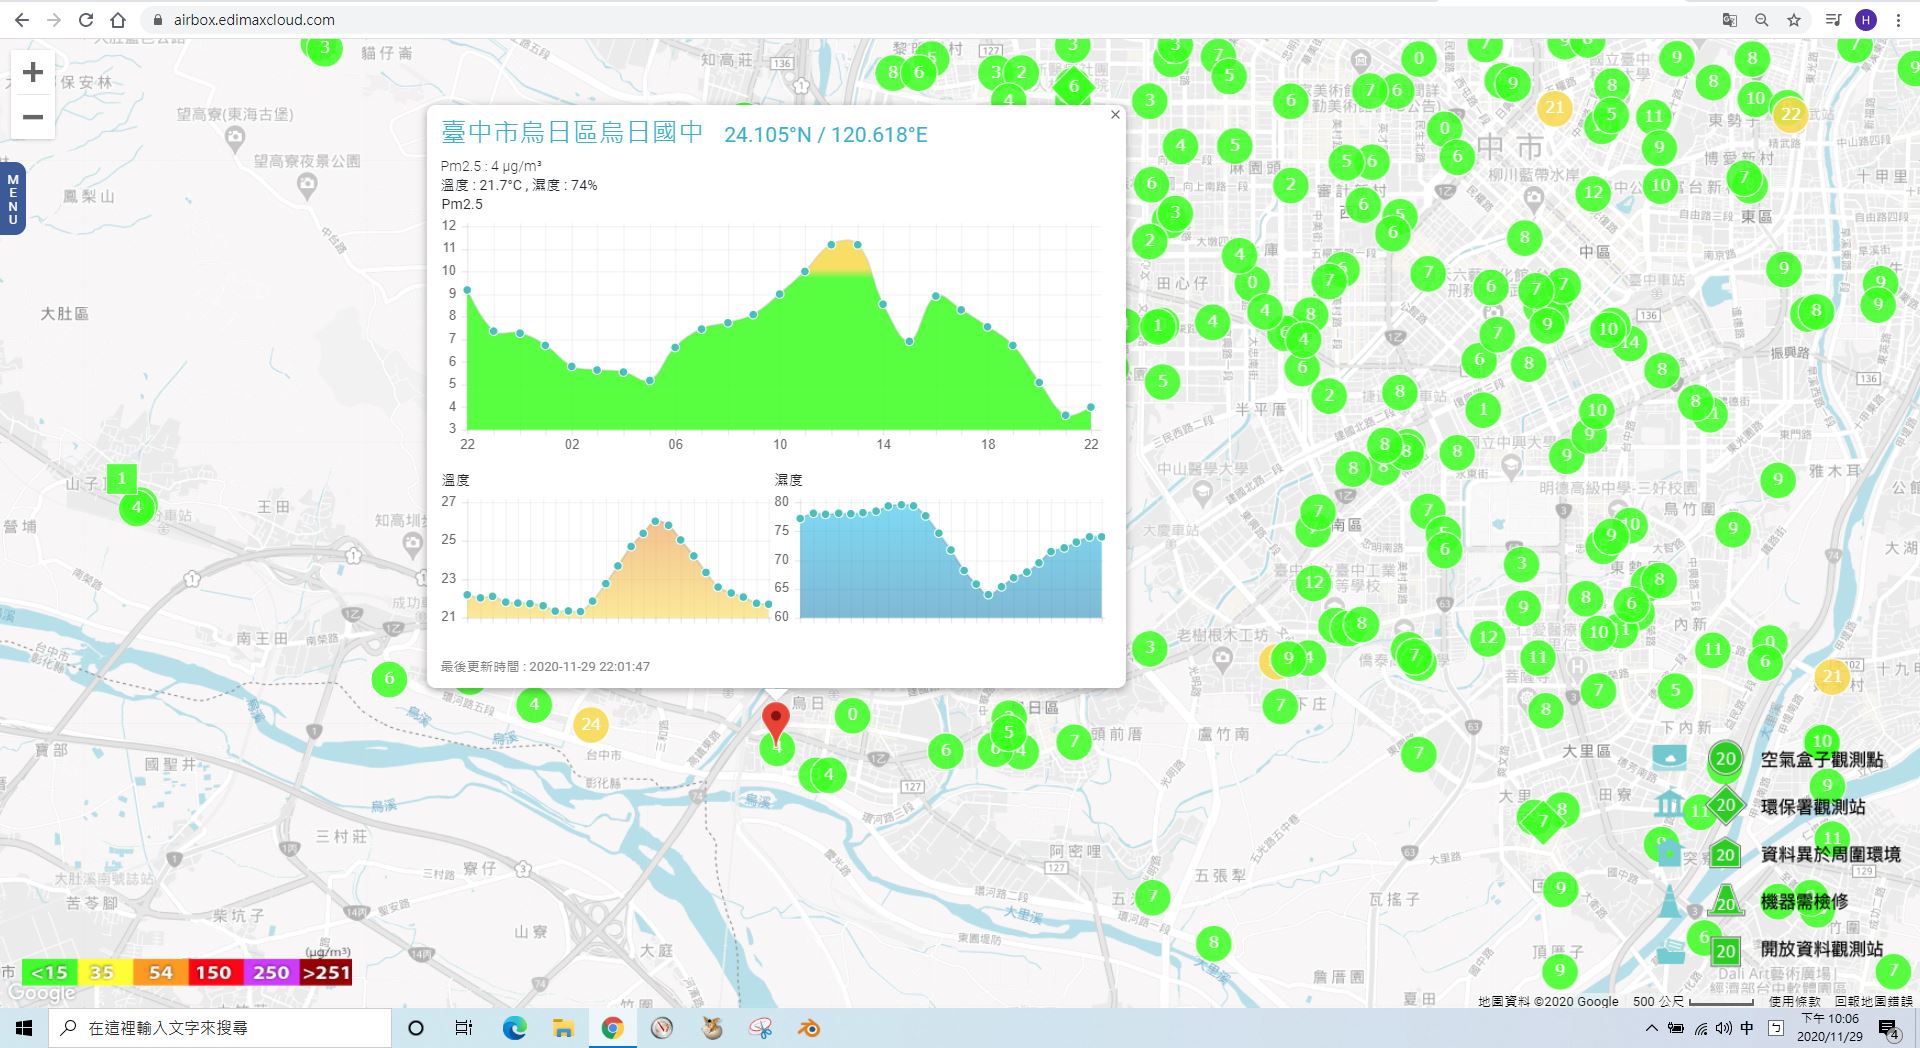Click the 望高寮(東海古堡) camera pin
The height and width of the screenshot is (1048, 1920).
coord(235,140)
